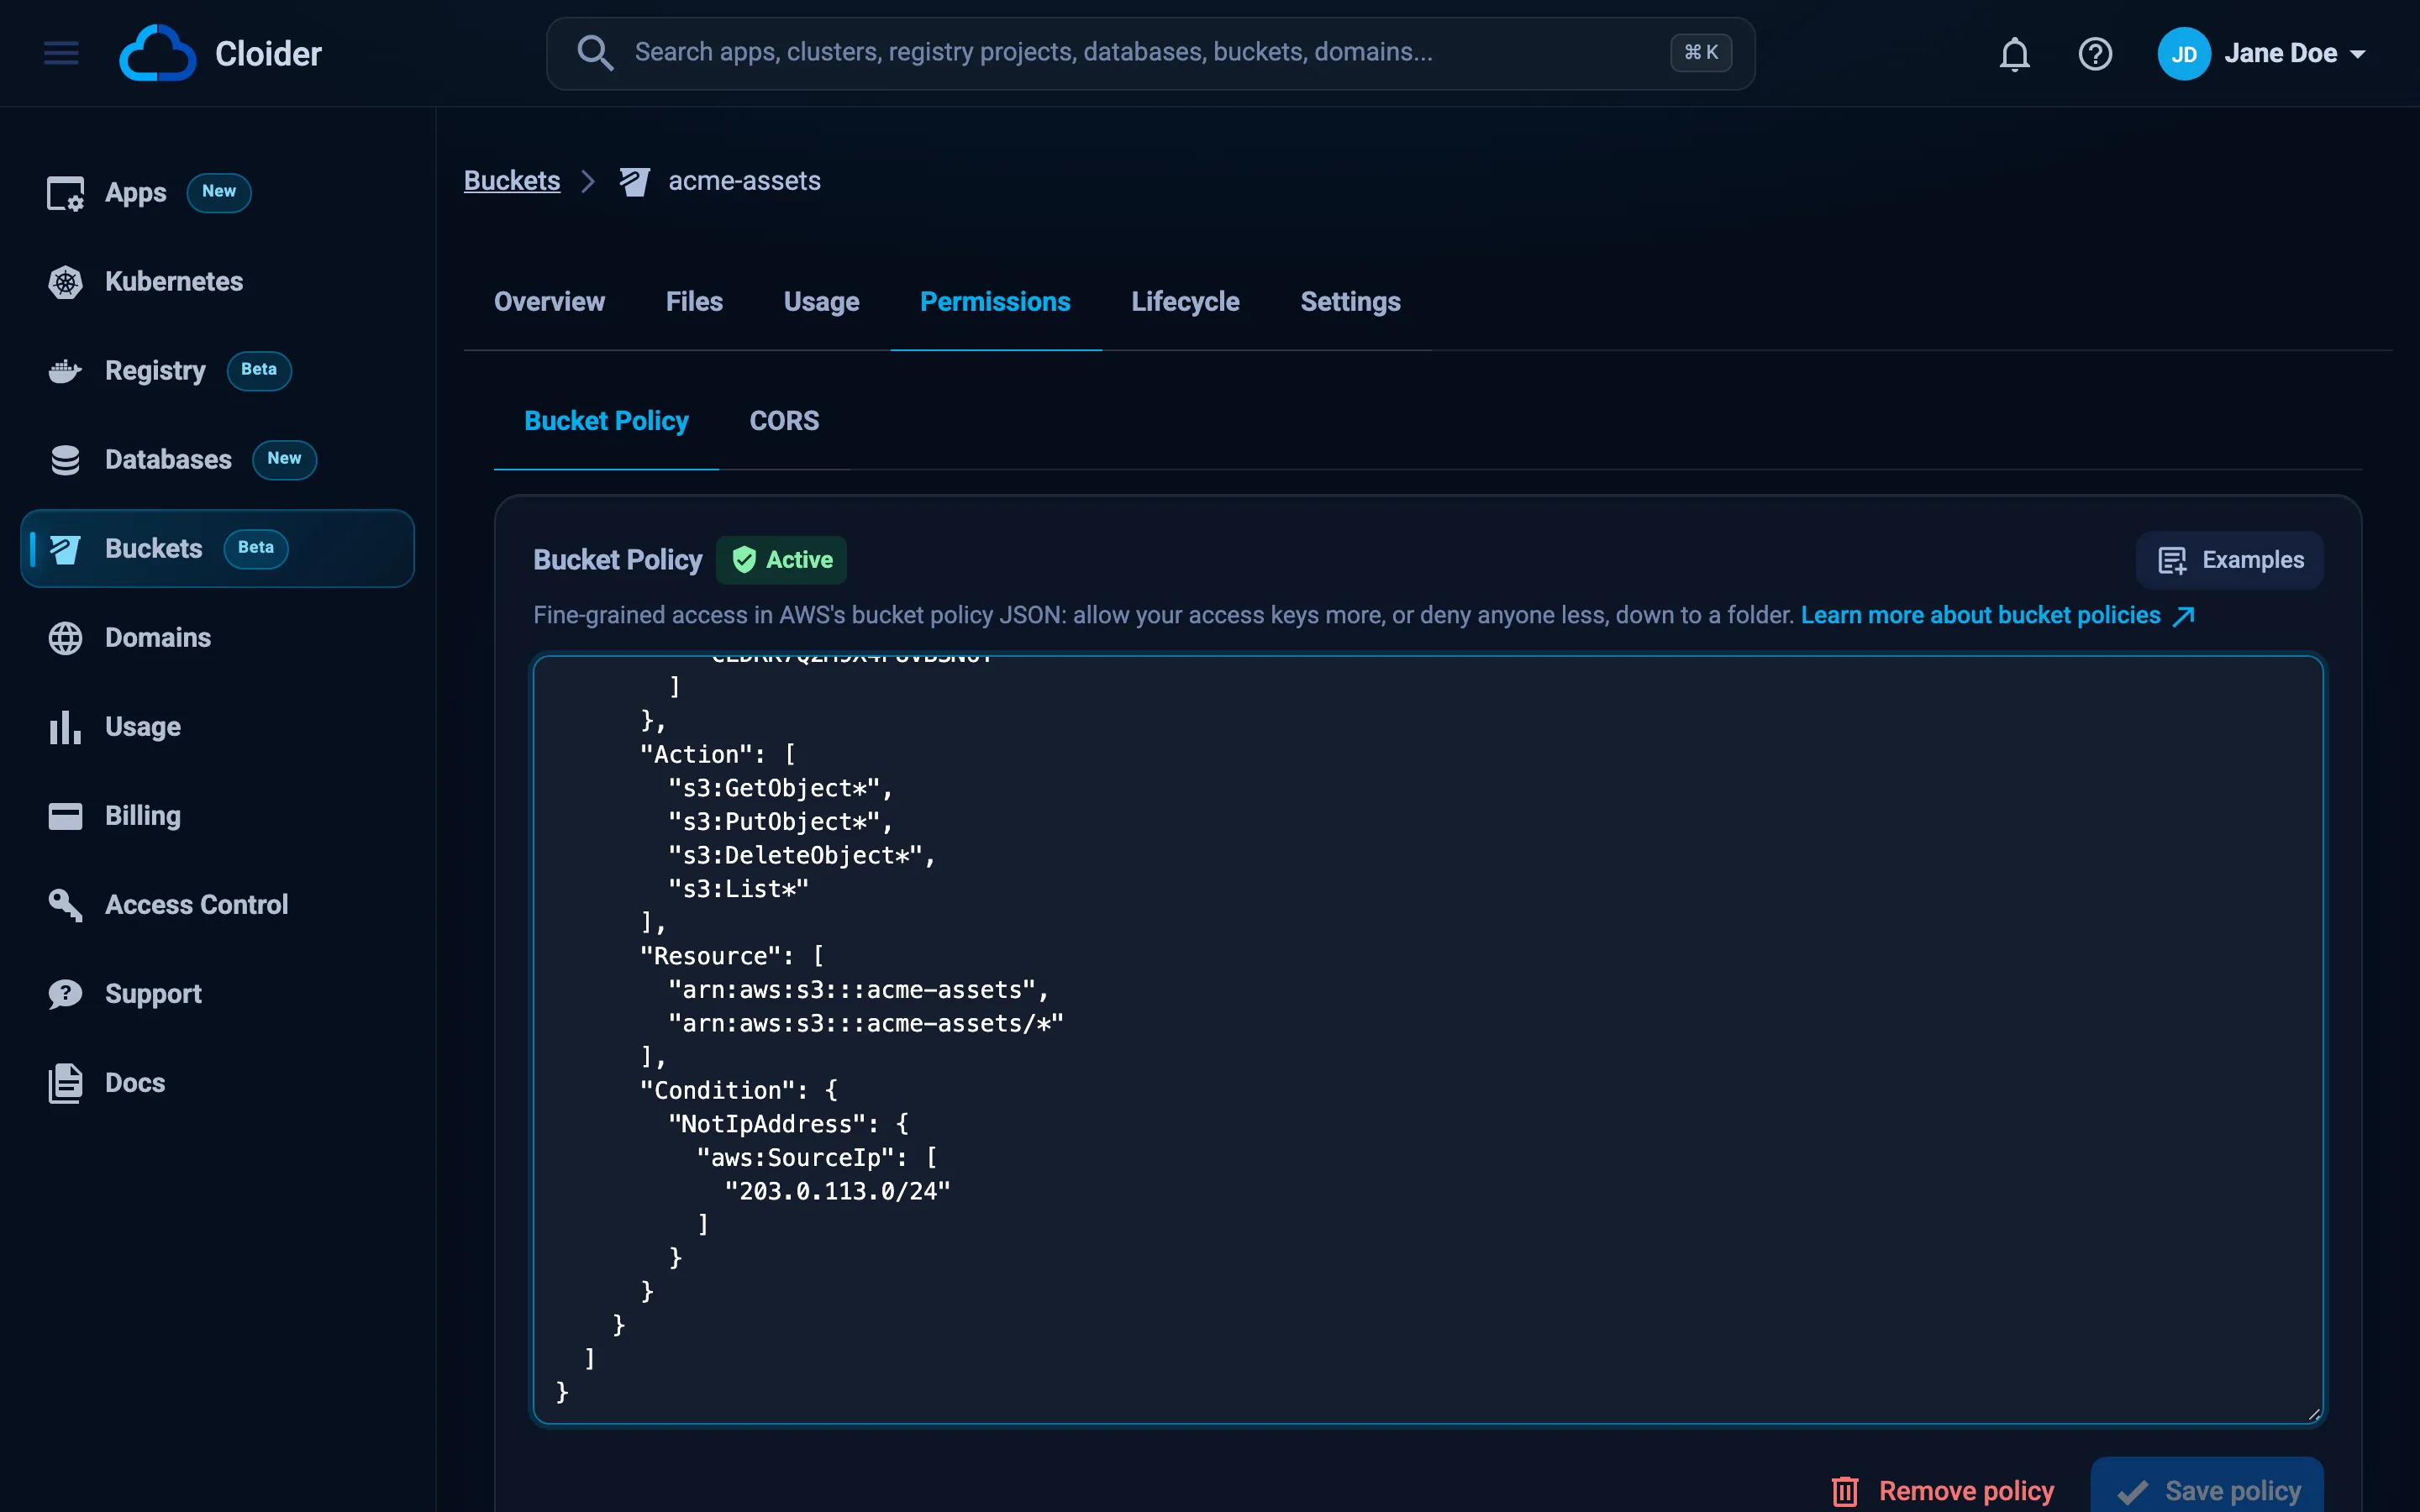Viewport: 2420px width, 1512px height.
Task: Switch to the Files tab
Action: click(x=694, y=302)
